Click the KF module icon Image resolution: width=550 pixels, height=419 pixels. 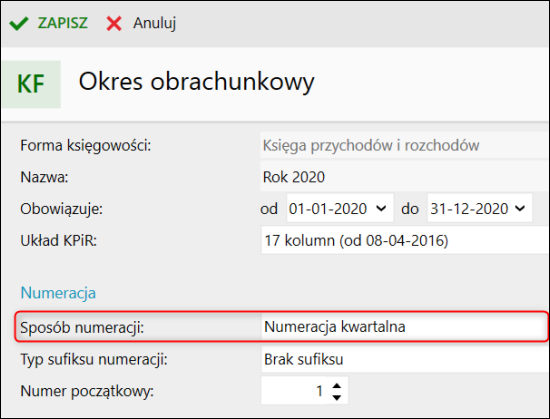pos(31,84)
